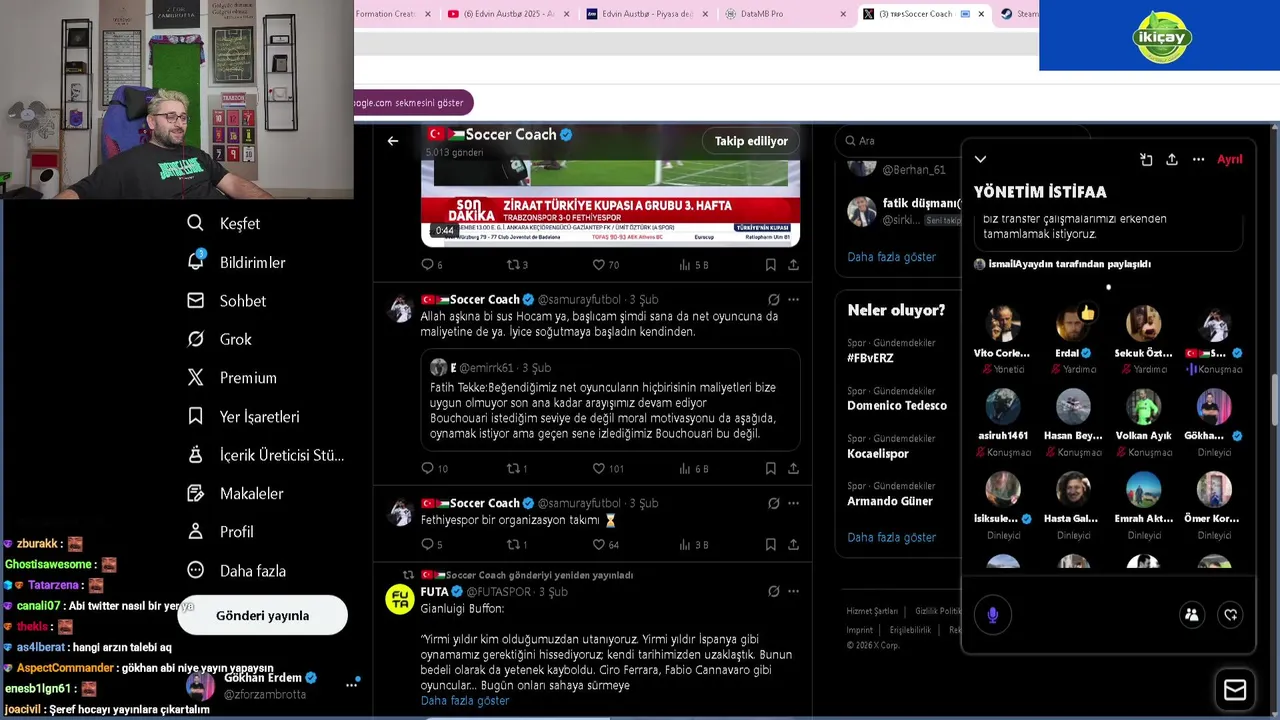The image size is (1280, 720).
Task: Open Grok action on the Fethiyespor post
Action: (x=773, y=503)
